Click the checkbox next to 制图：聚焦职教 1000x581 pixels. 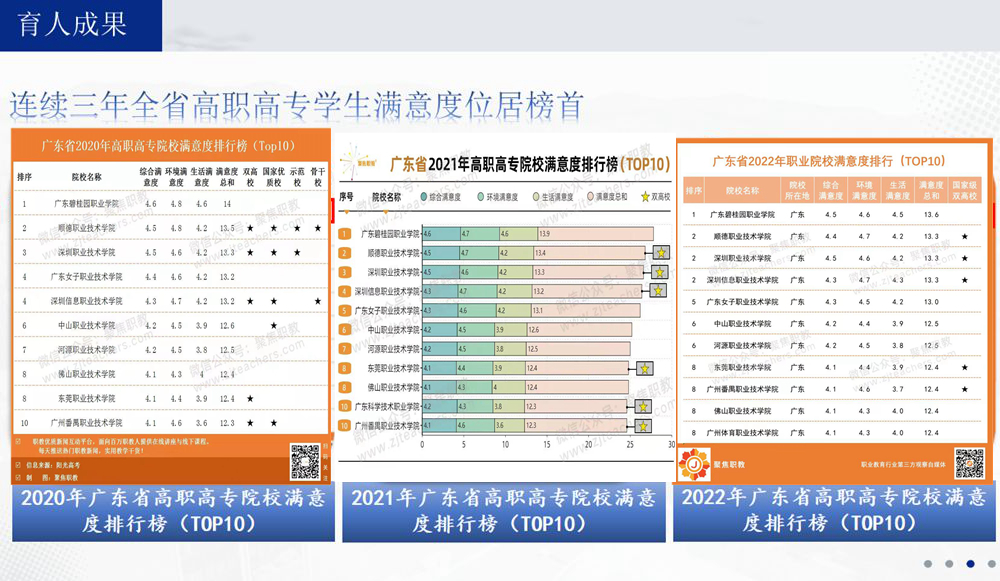(18, 477)
